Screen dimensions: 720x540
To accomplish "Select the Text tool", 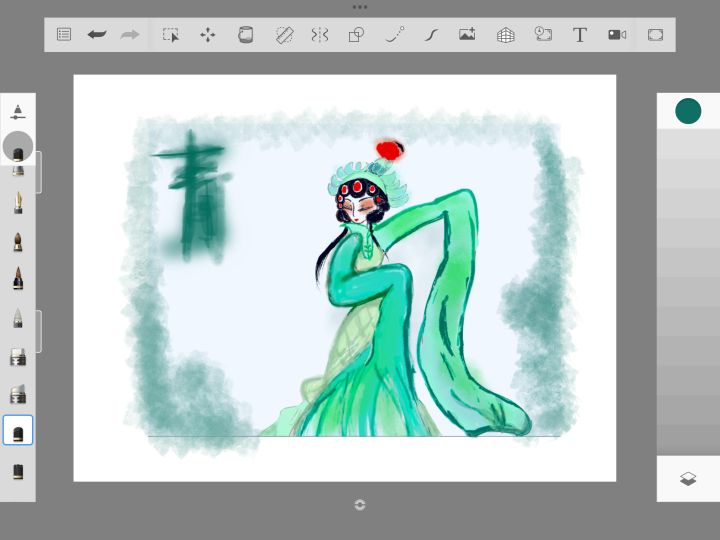I will coord(580,34).
